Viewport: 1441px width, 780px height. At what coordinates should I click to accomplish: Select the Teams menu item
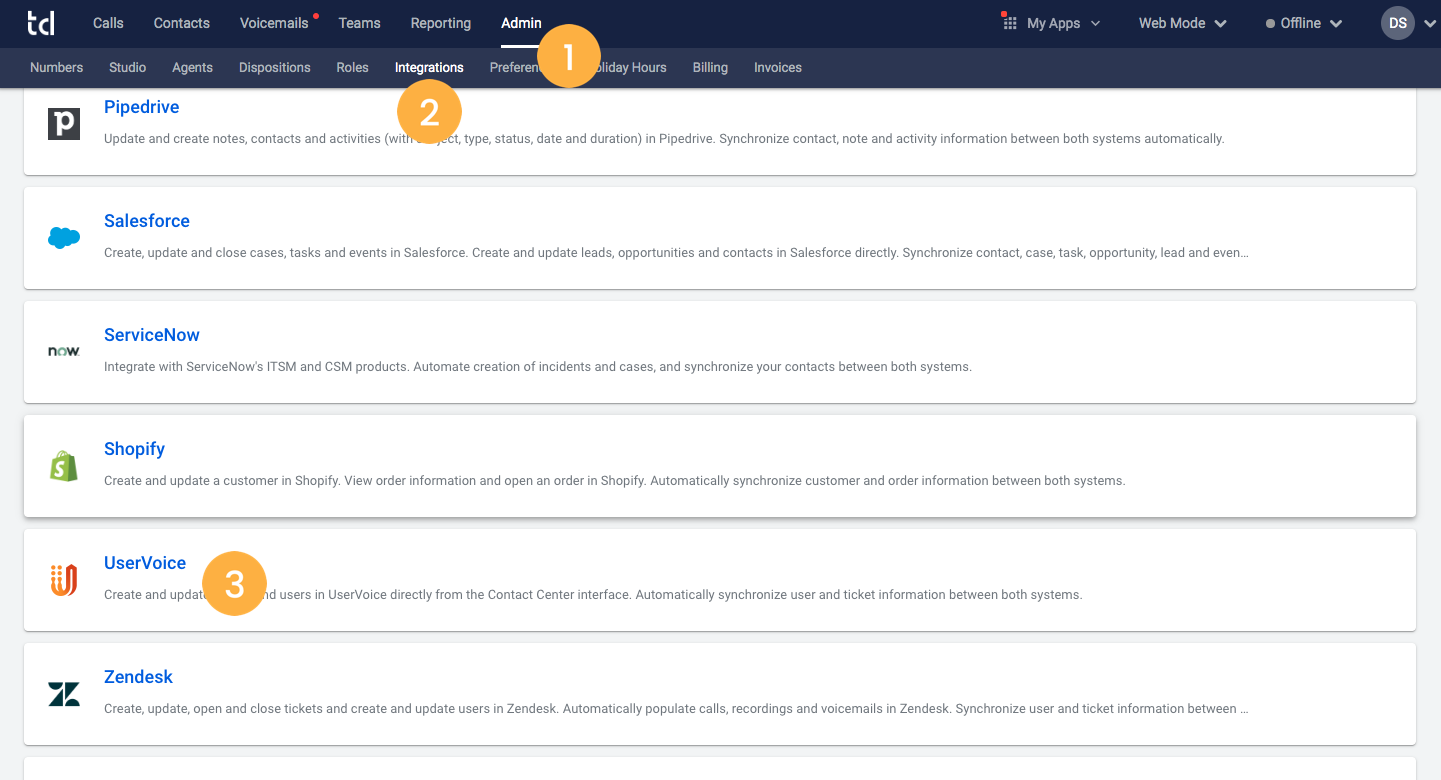click(x=359, y=23)
